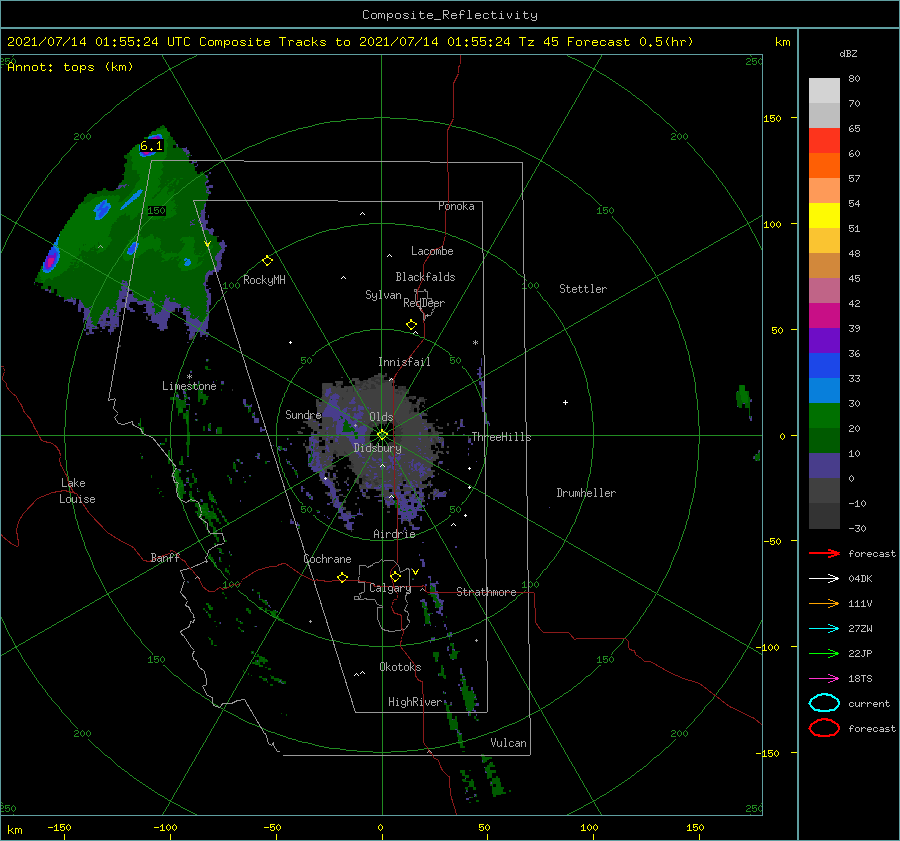Select the purple 36-39 dBZ swatch
900x841 pixels.
tap(824, 340)
